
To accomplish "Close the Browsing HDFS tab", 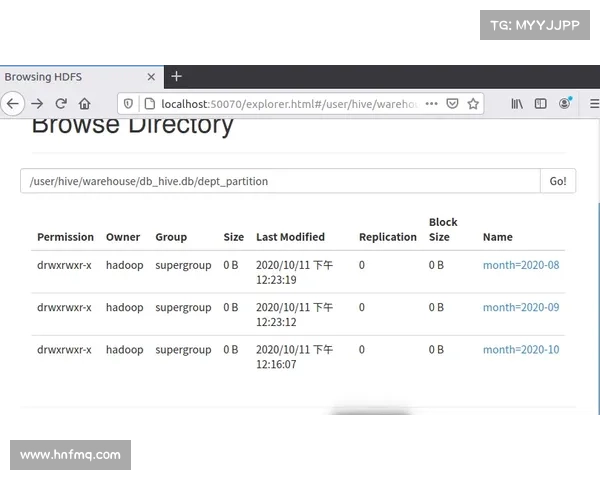I will pos(151,77).
